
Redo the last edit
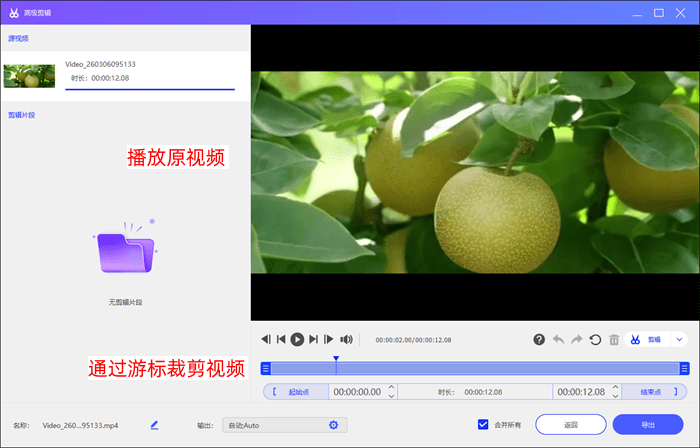[x=577, y=340]
